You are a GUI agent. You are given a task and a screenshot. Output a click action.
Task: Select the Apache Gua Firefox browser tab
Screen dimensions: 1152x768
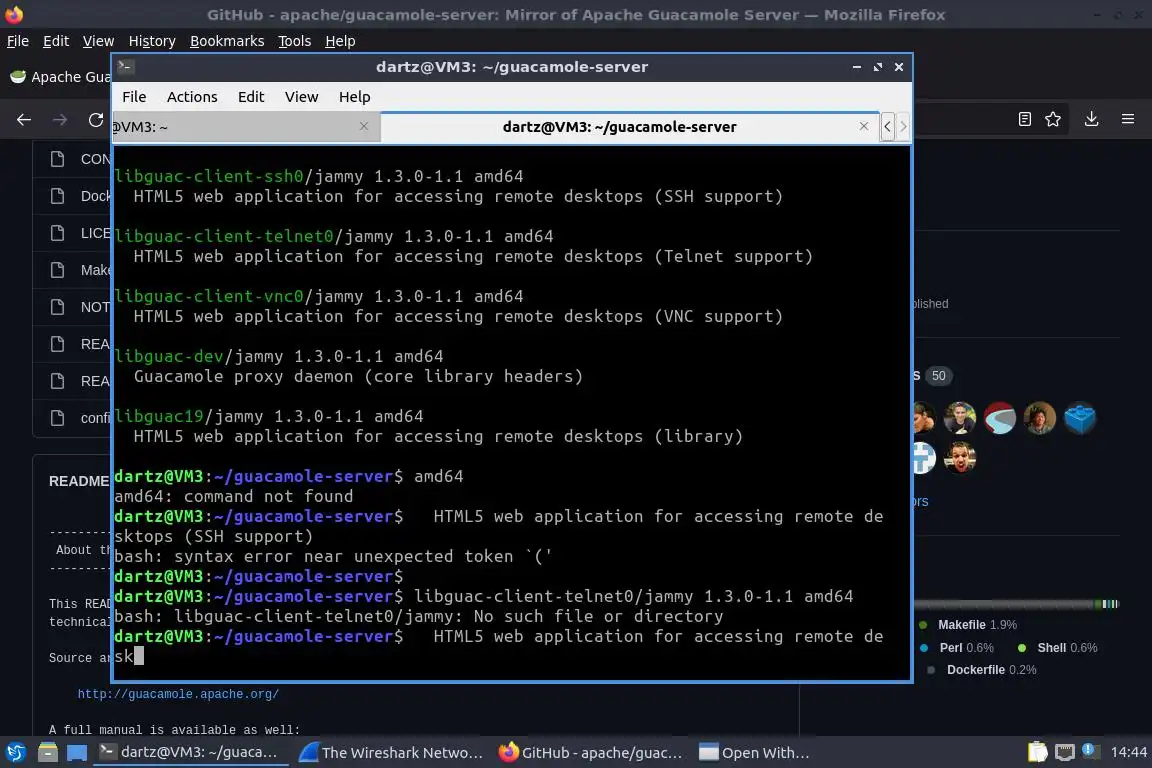pyautogui.click(x=59, y=77)
